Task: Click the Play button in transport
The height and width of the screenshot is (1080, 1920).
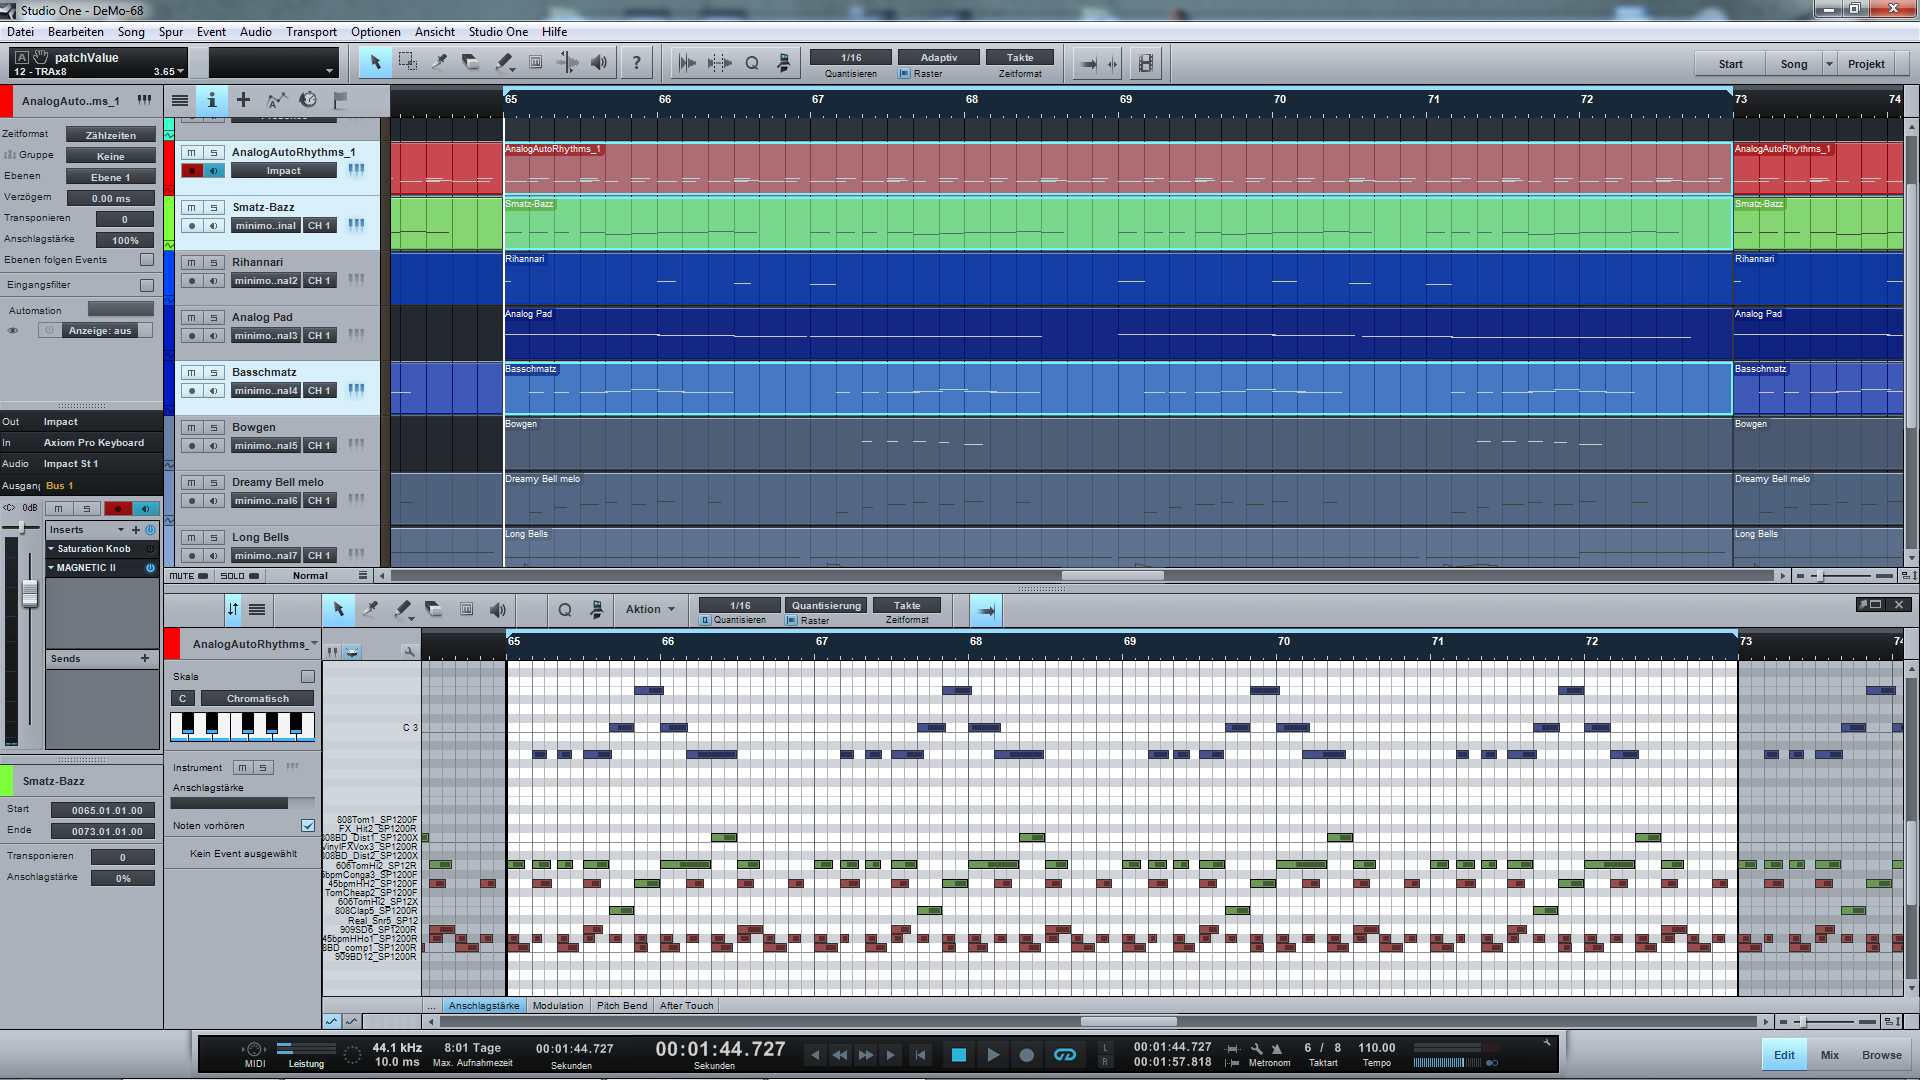Action: click(992, 1055)
